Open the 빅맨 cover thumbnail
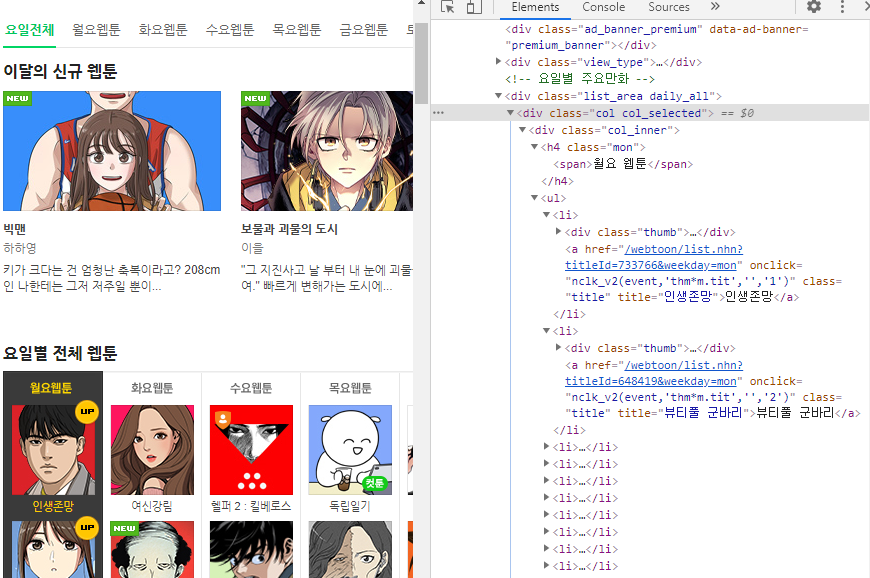Image resolution: width=870 pixels, height=578 pixels. [112, 151]
